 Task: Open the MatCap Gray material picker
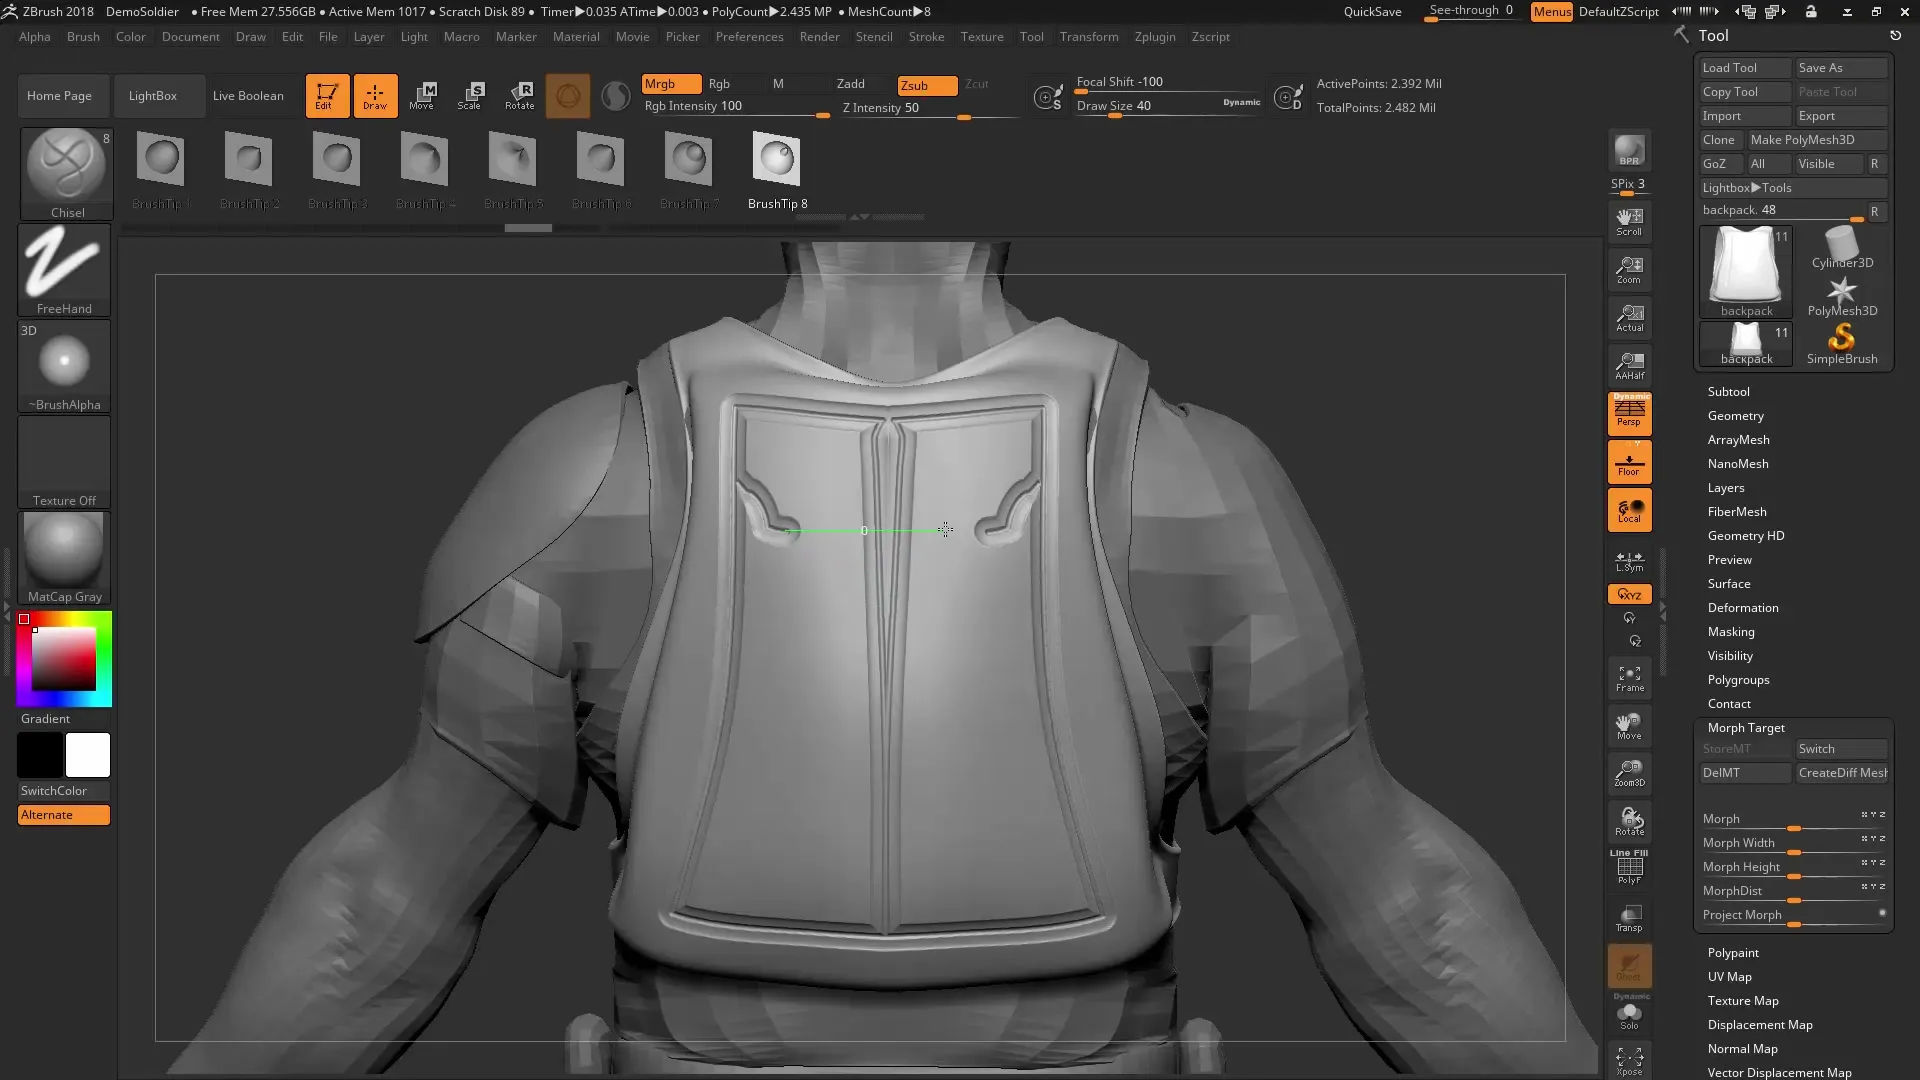64,558
